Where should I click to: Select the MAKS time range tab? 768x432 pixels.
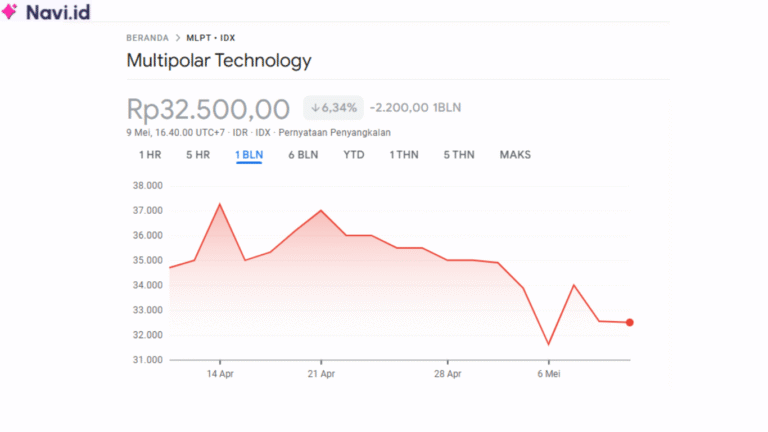[x=515, y=155]
